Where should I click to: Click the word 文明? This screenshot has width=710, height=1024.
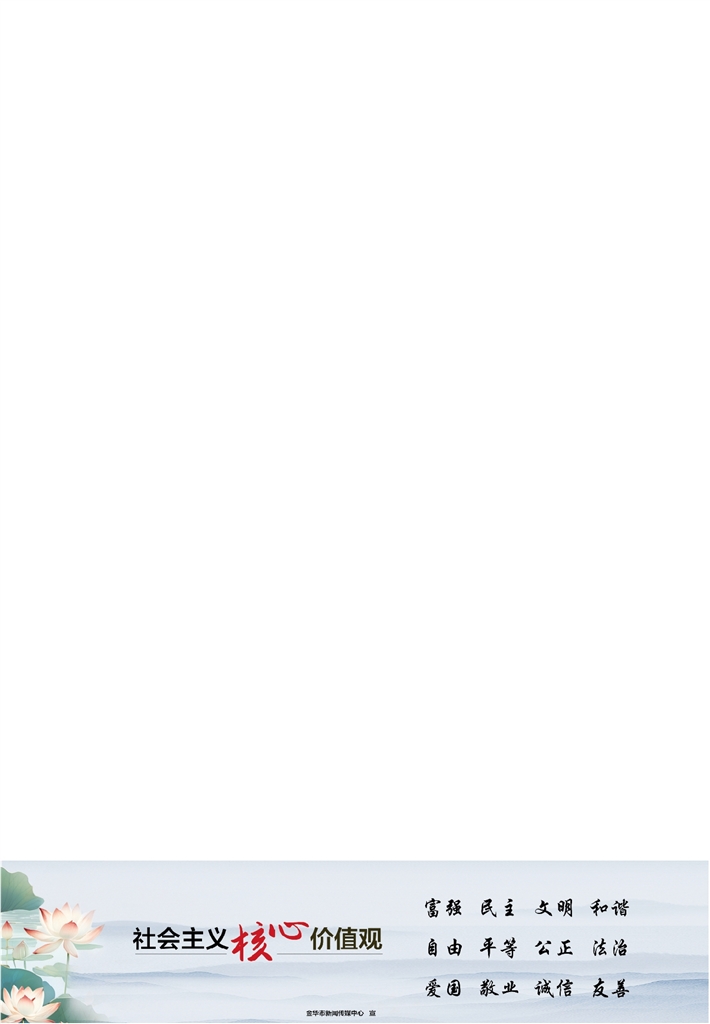pyautogui.click(x=554, y=908)
